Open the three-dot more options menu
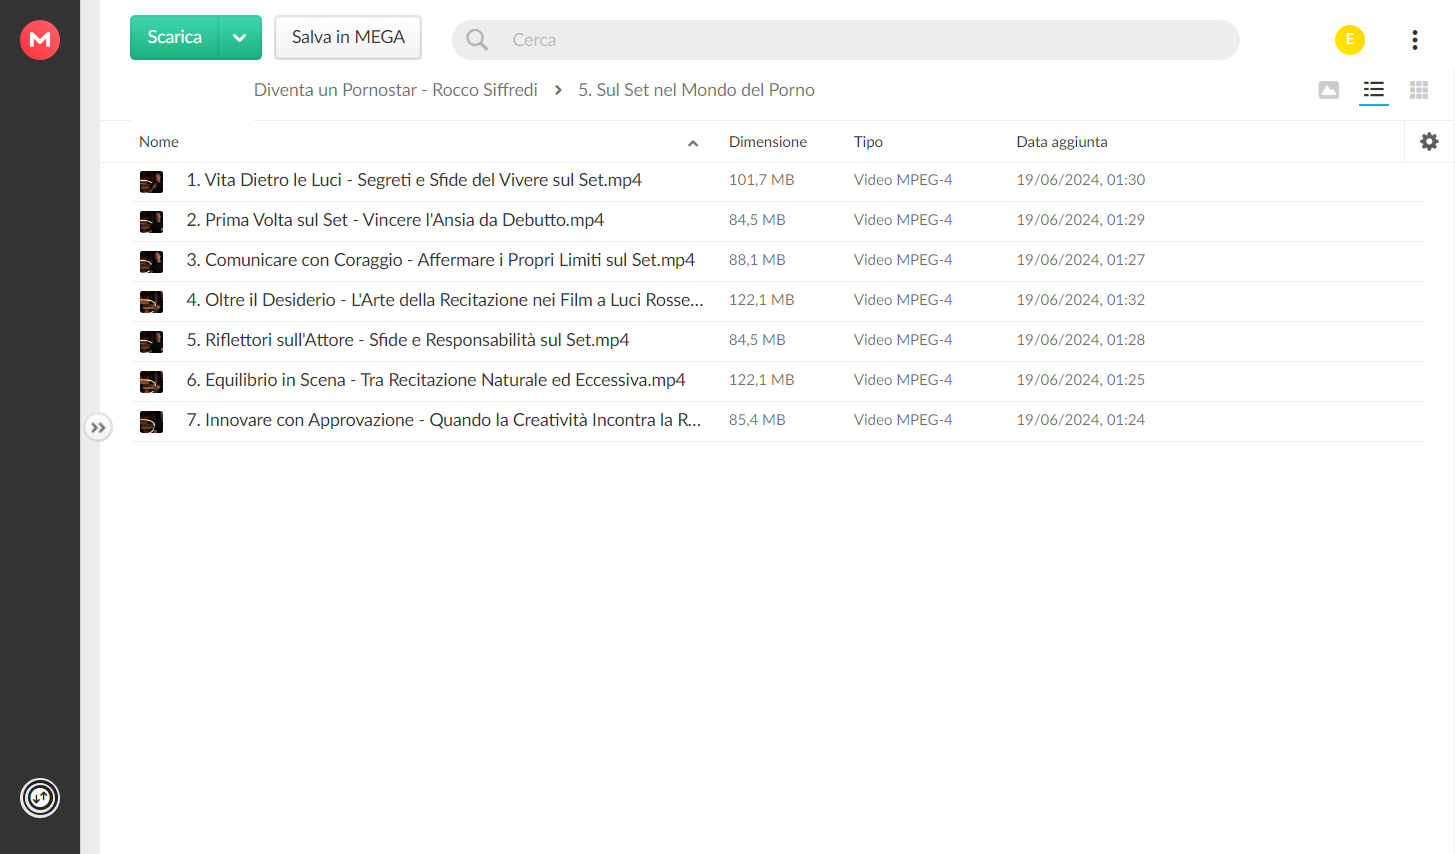Image resolution: width=1455 pixels, height=854 pixels. [x=1415, y=40]
